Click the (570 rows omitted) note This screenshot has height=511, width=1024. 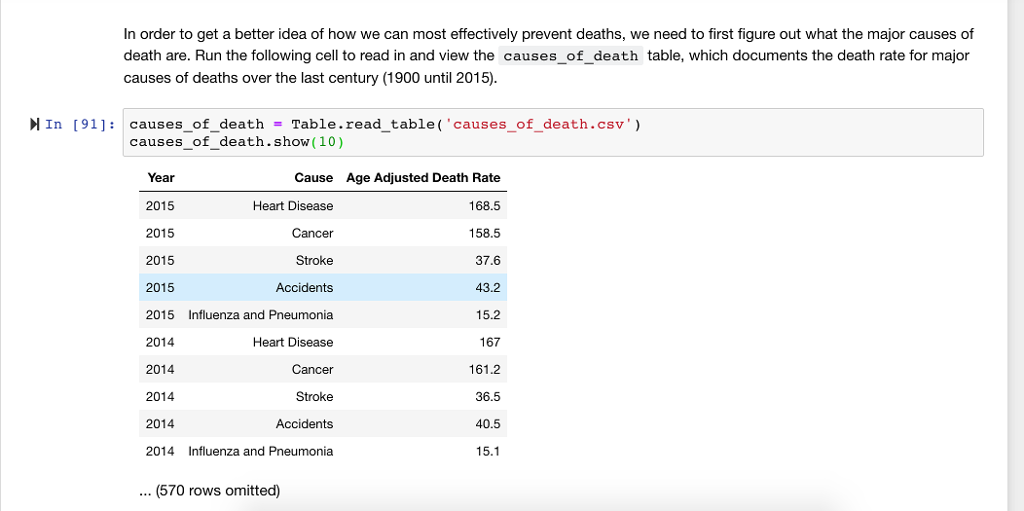(x=210, y=491)
